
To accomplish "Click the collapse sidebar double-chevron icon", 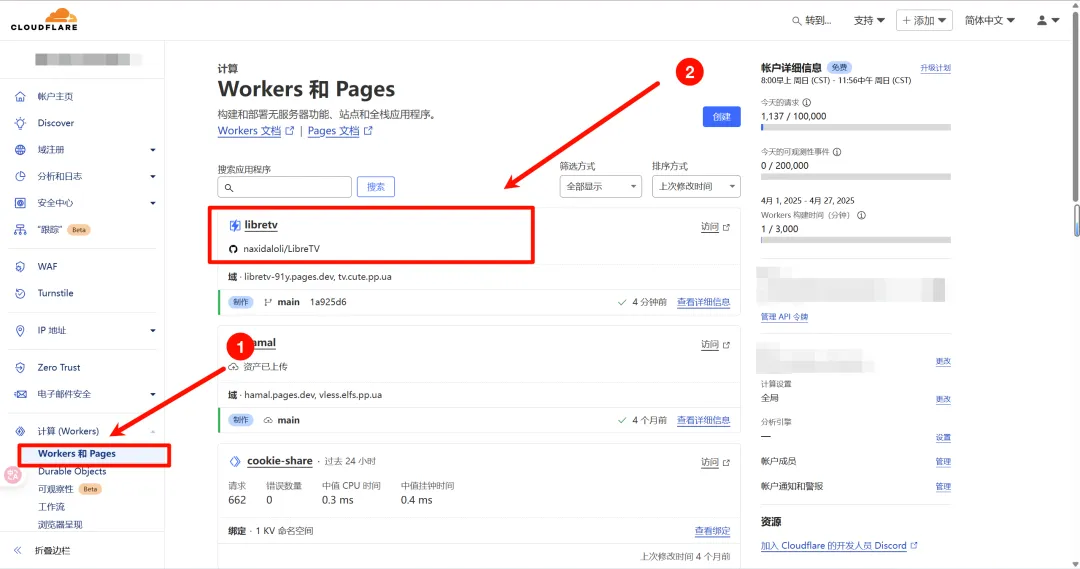I will (18, 550).
